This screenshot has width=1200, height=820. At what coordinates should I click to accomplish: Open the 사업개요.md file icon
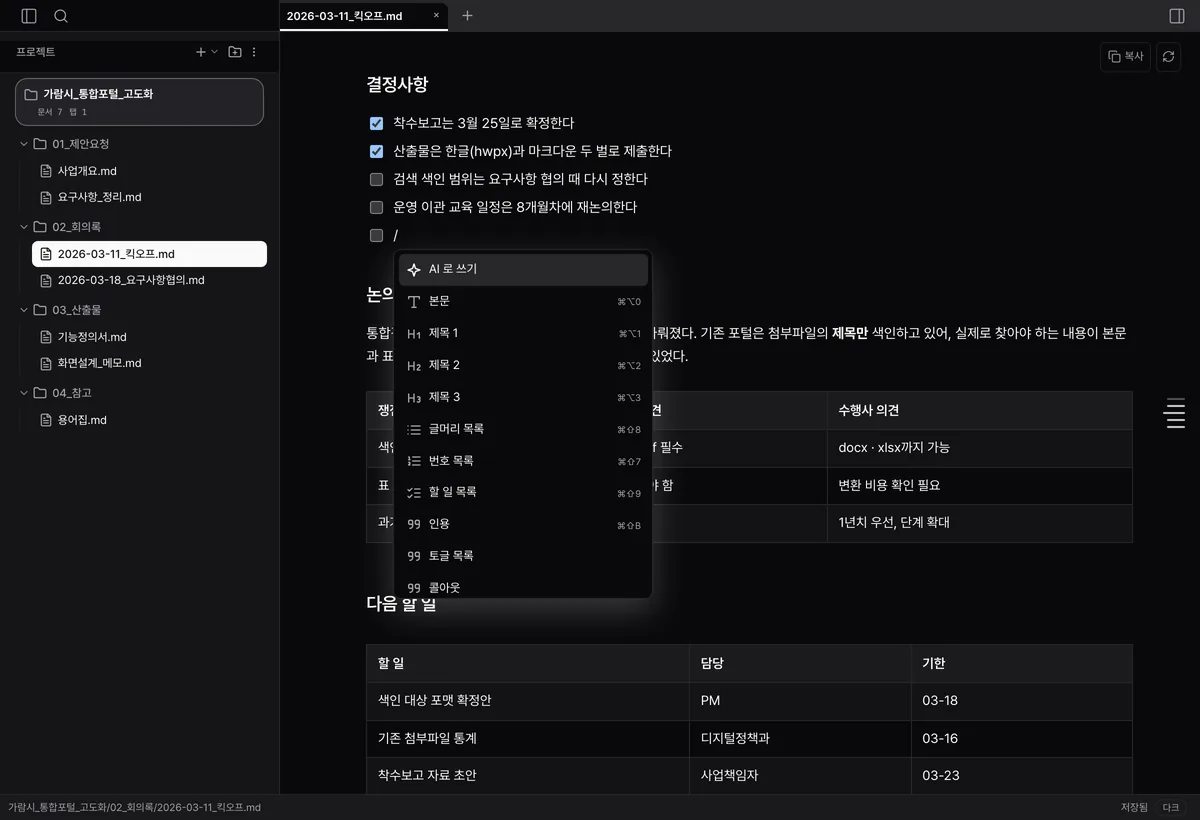(x=46, y=171)
